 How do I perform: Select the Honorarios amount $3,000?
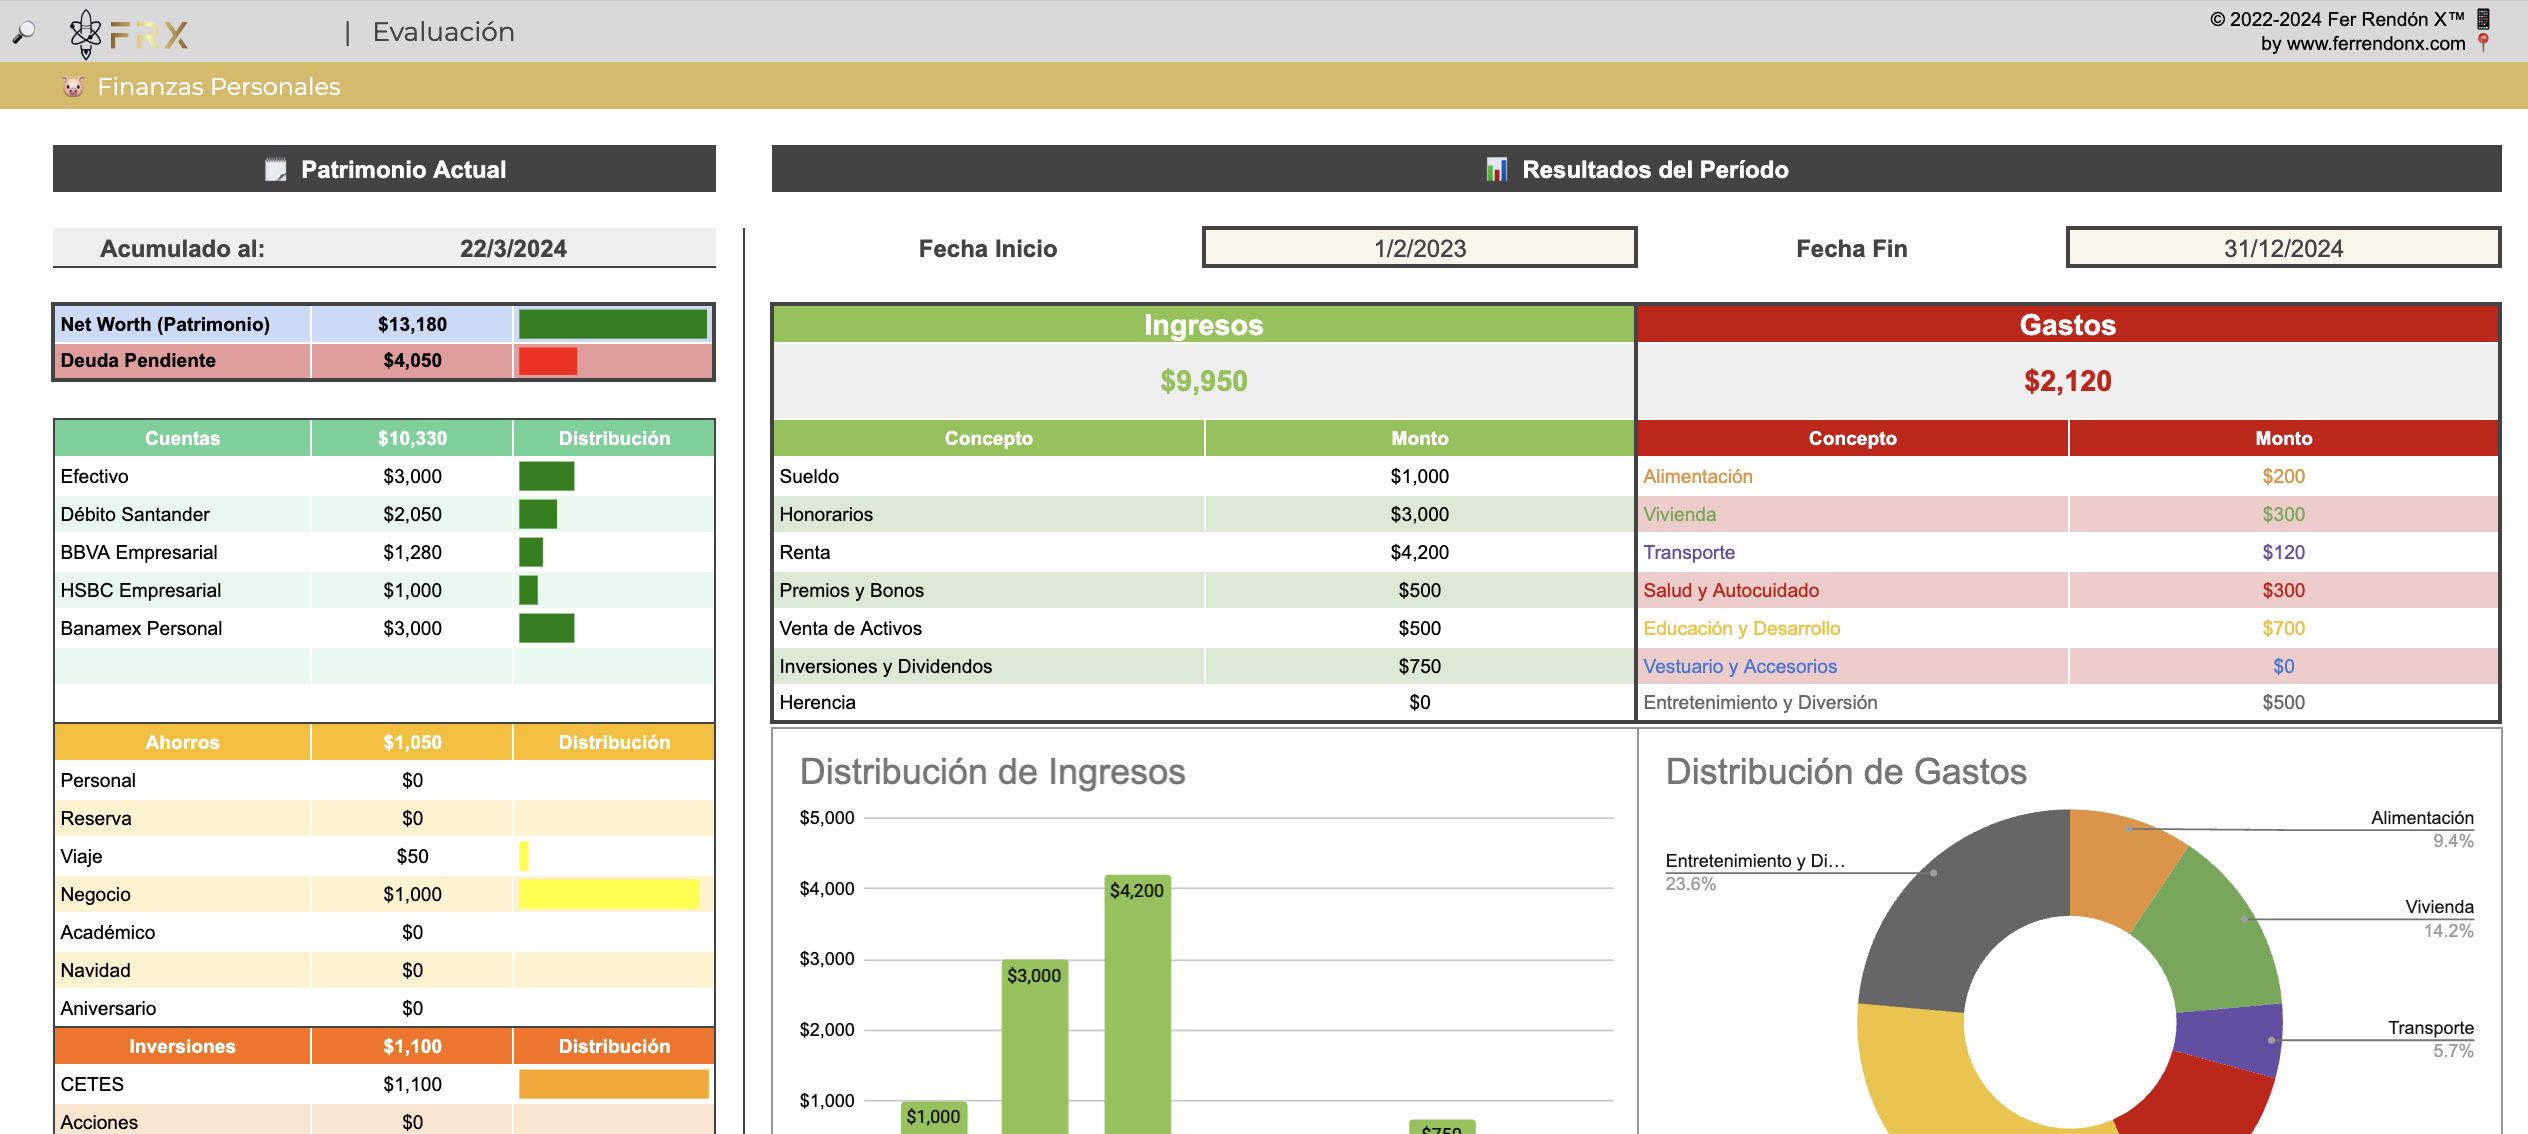tap(1419, 514)
